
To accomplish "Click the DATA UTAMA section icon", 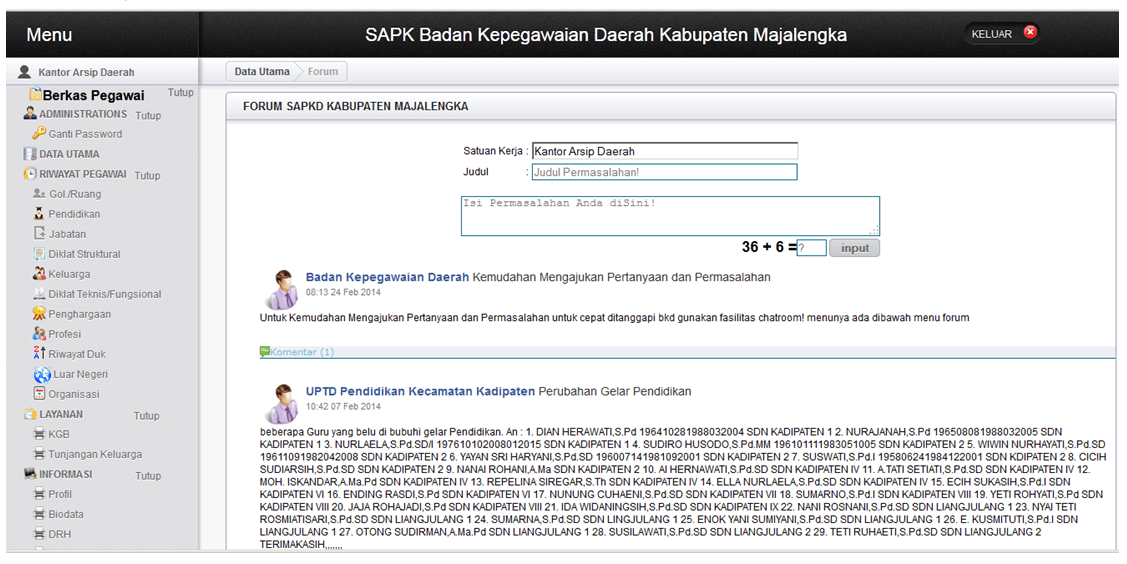I will (30, 154).
